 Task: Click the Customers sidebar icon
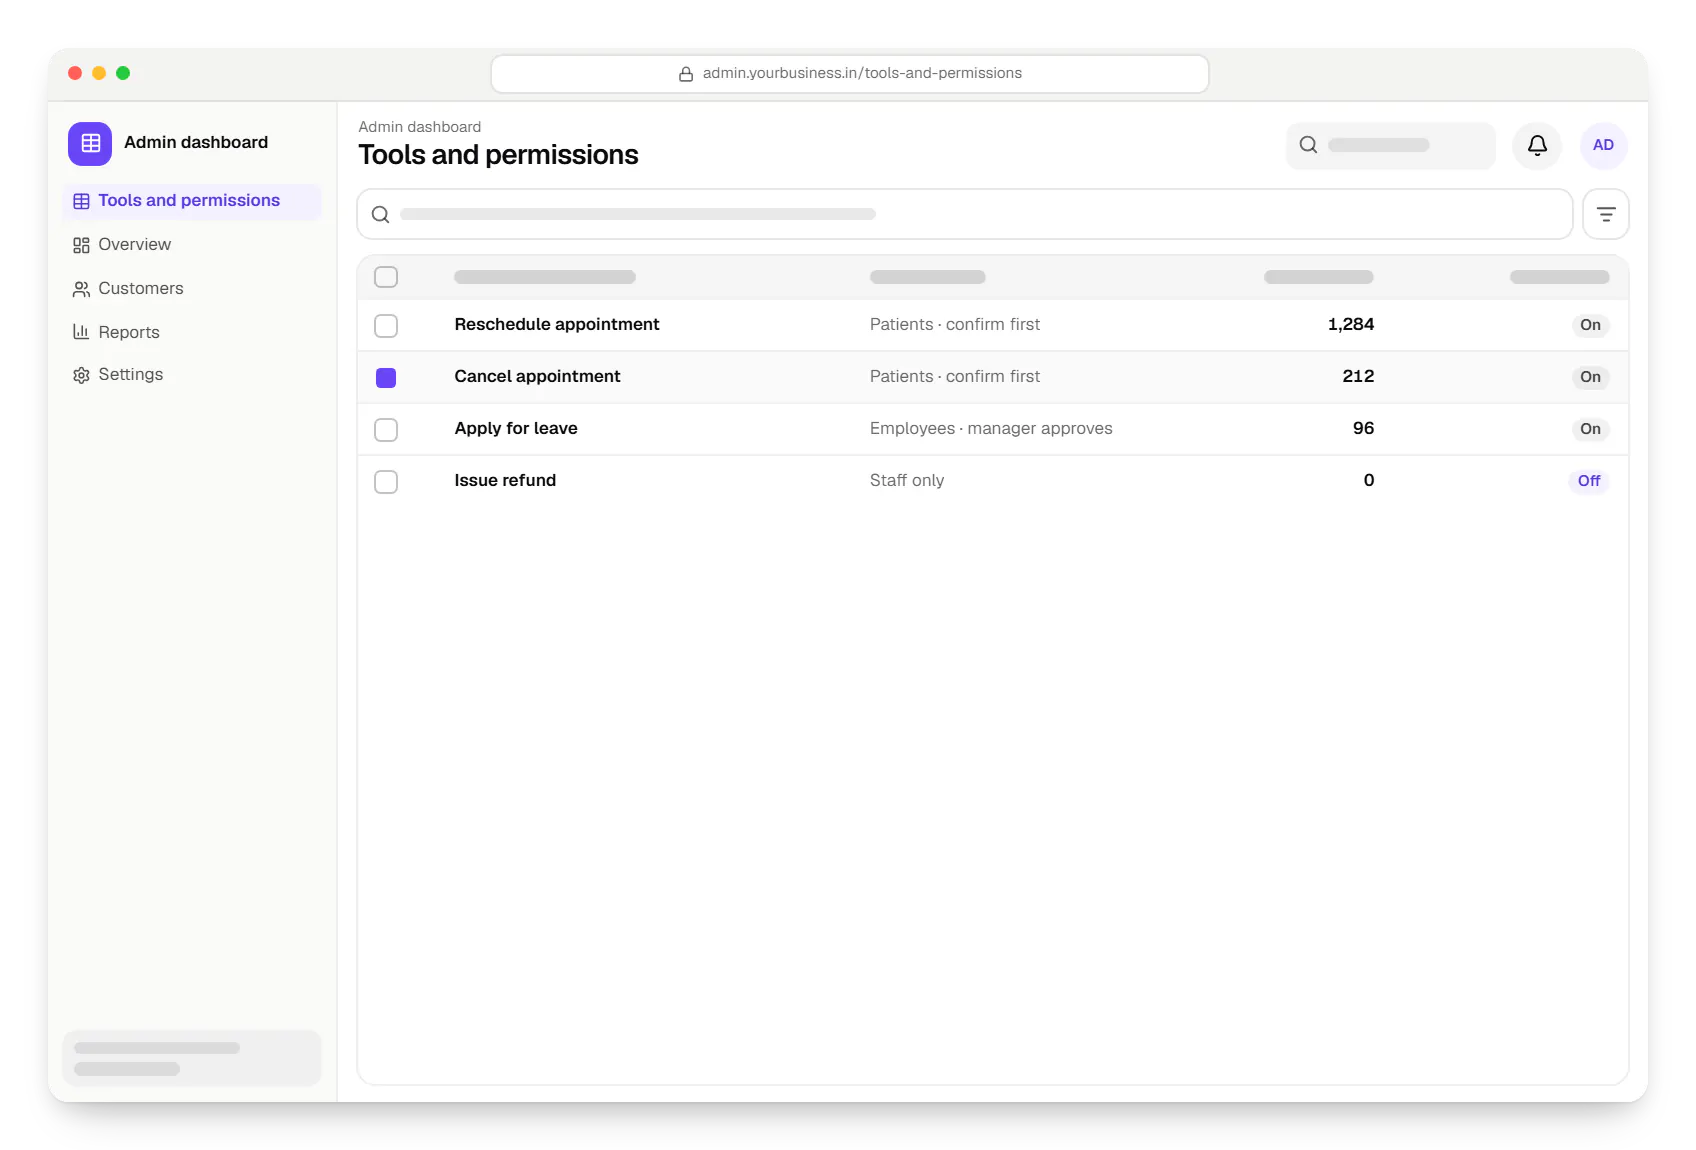[81, 289]
